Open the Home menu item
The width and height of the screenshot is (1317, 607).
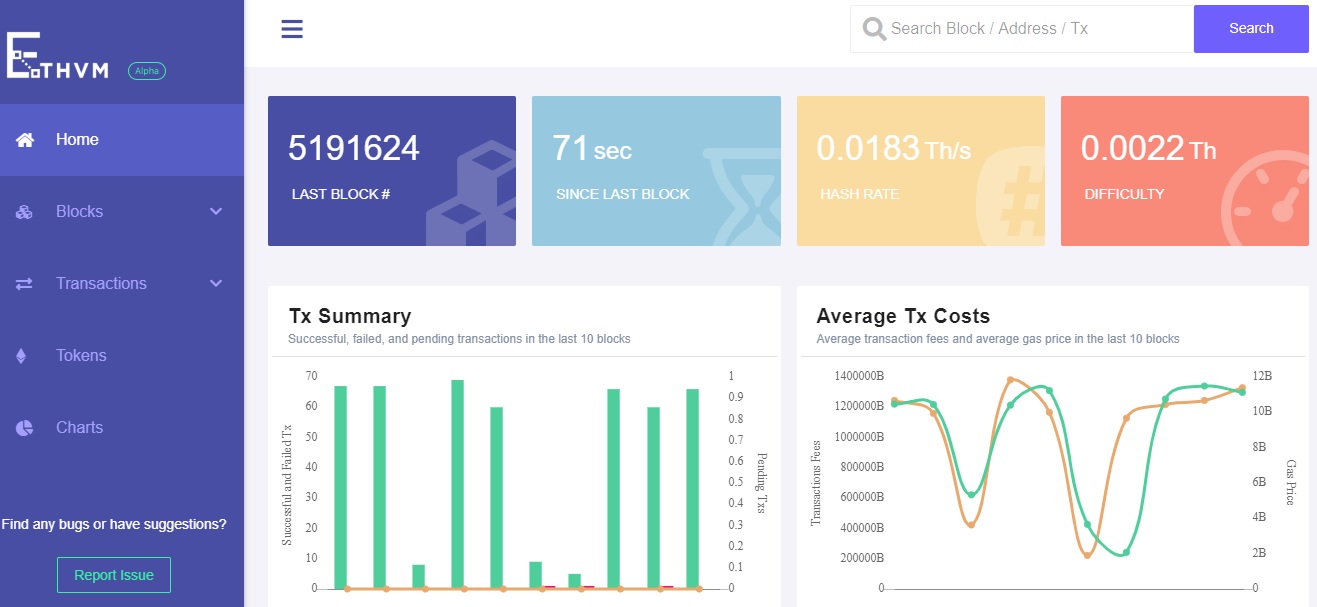click(77, 140)
